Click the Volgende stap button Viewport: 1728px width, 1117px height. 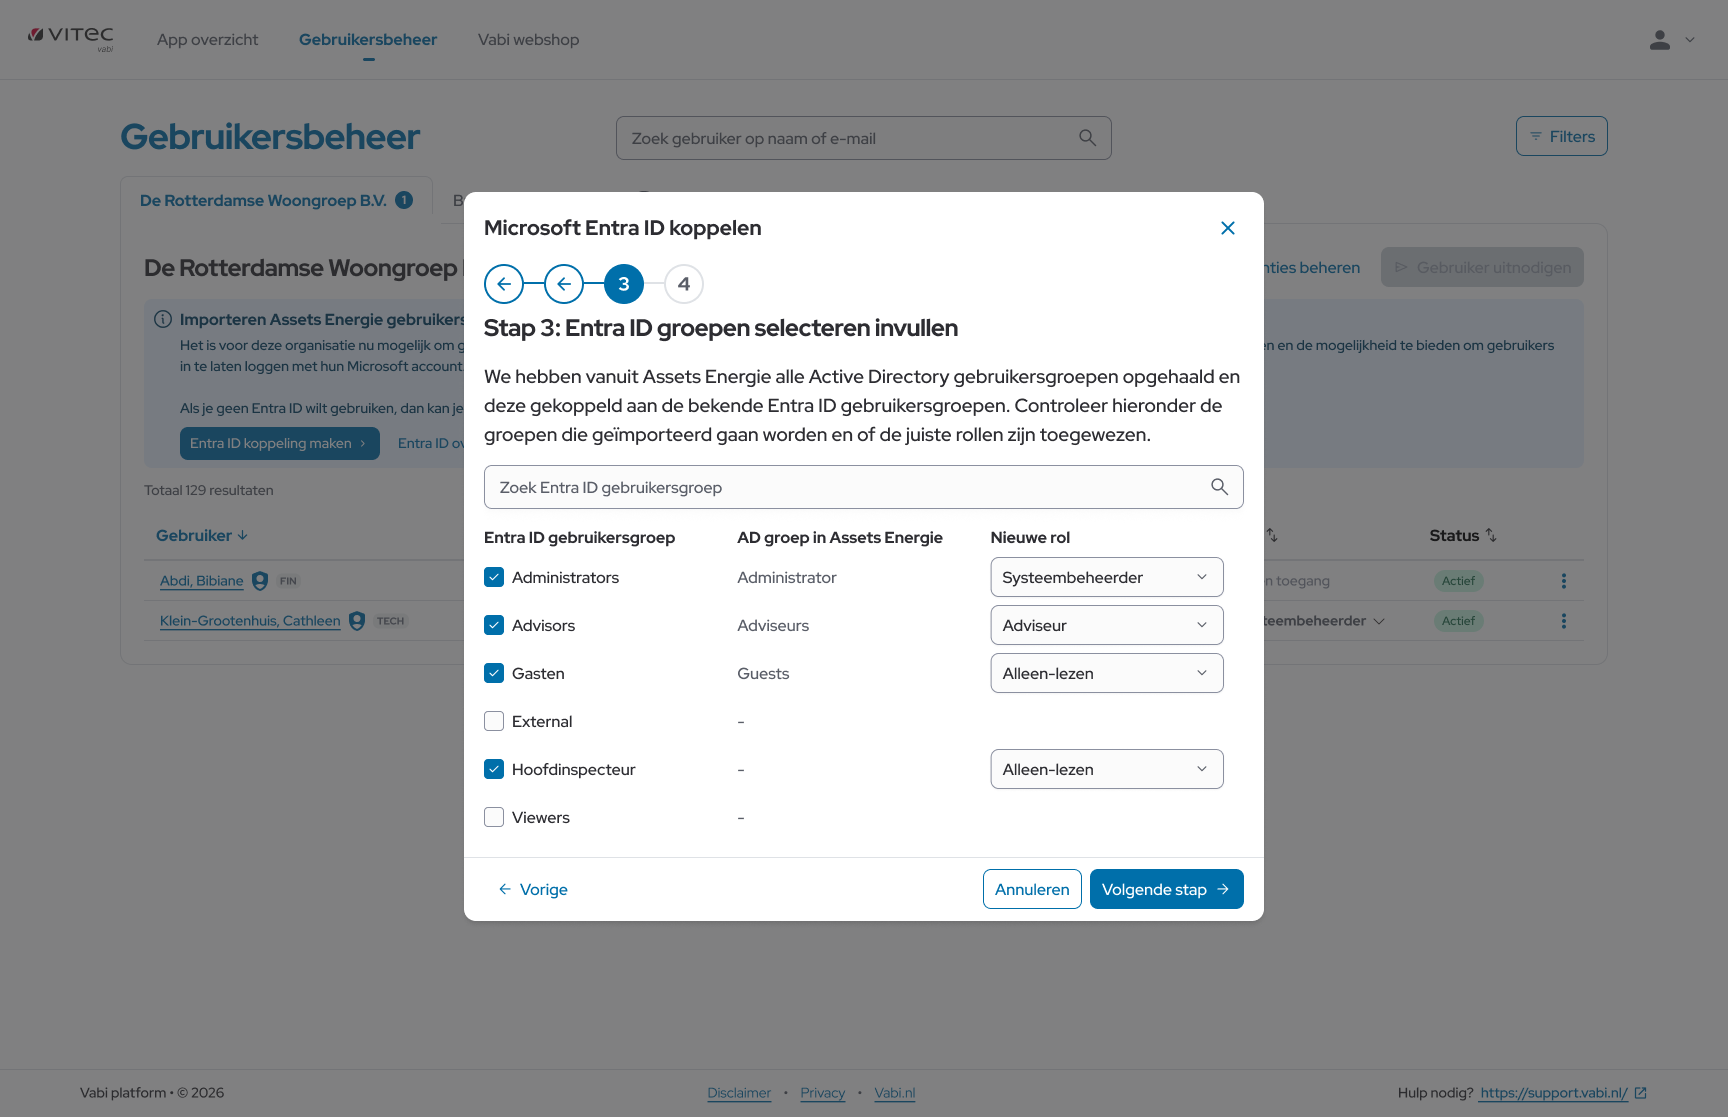1166,889
